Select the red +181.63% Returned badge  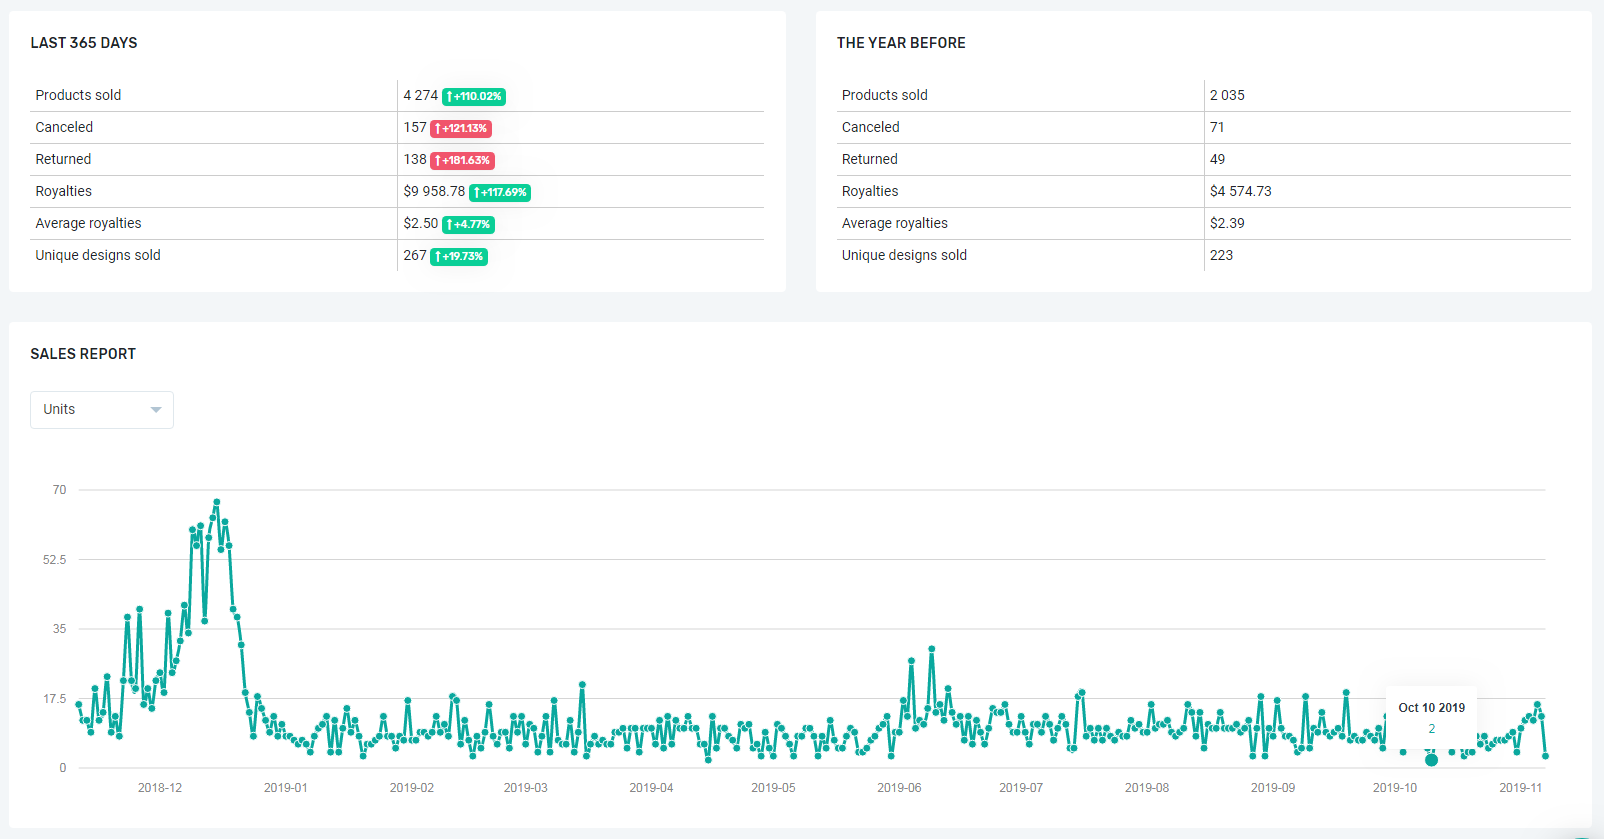pyautogui.click(x=463, y=161)
